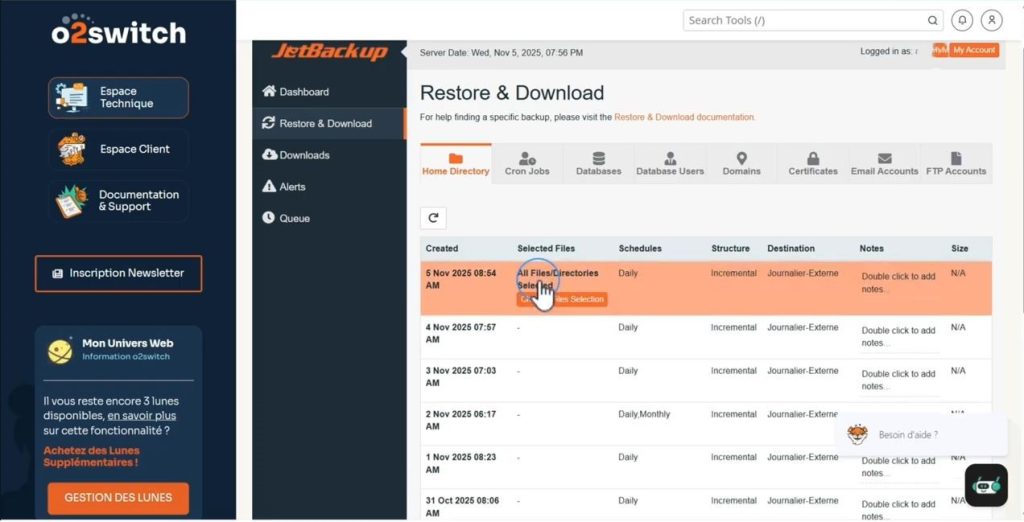Select the 2 Nov 2025 06:17 AM backup
The height and width of the screenshot is (522, 1024).
pos(706,423)
